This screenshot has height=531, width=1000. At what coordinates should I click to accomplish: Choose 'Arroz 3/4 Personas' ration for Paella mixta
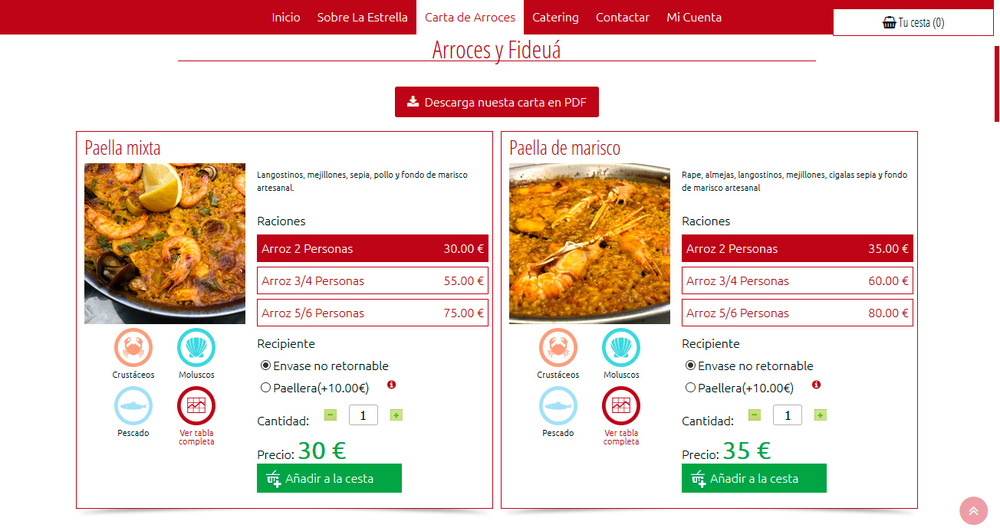[372, 281]
